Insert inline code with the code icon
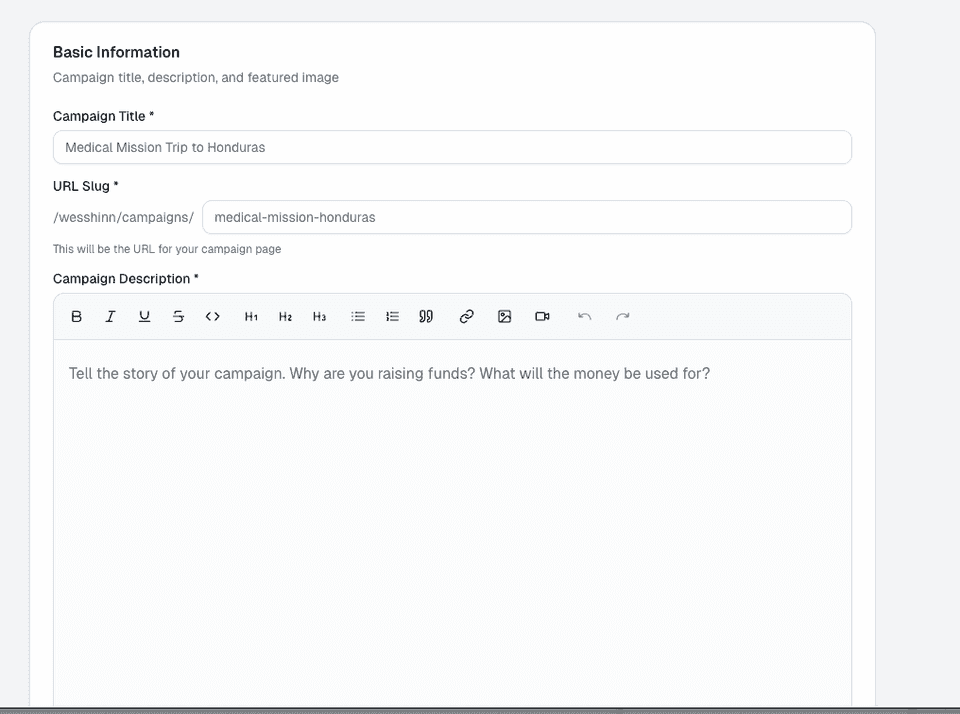This screenshot has width=960, height=714. [x=213, y=317]
